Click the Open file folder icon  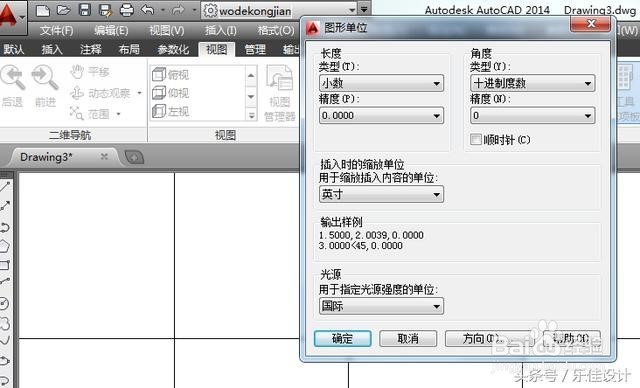63,10
